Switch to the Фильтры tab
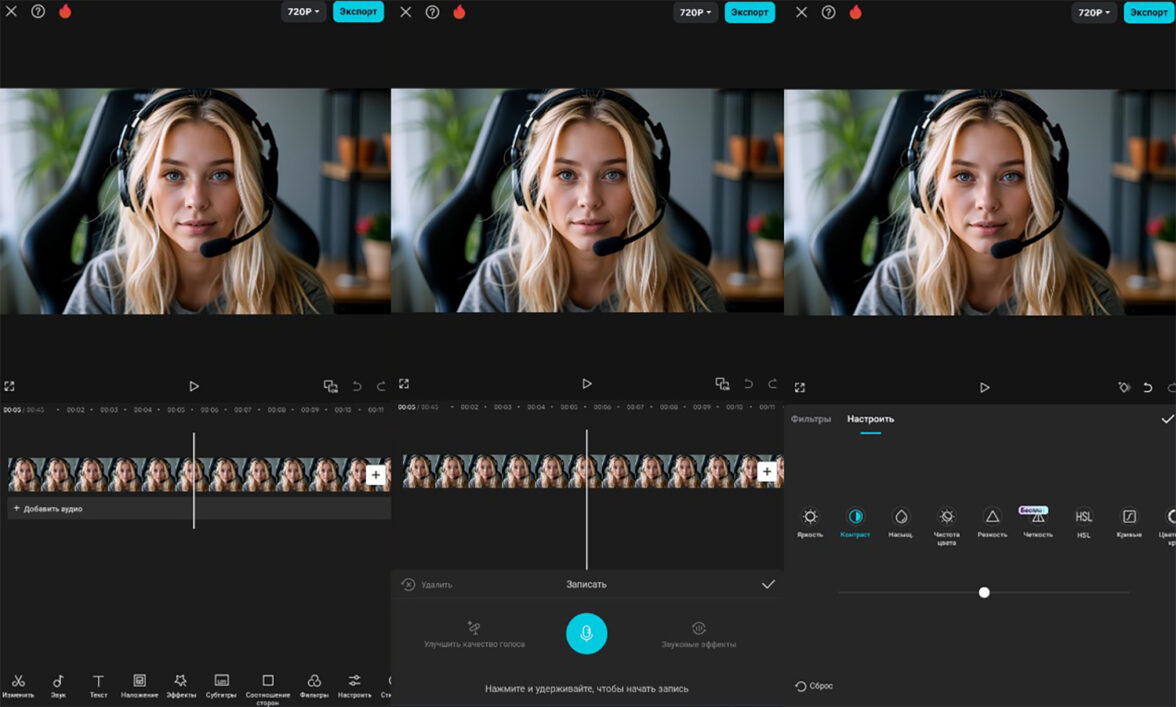Image resolution: width=1176 pixels, height=707 pixels. pos(811,419)
